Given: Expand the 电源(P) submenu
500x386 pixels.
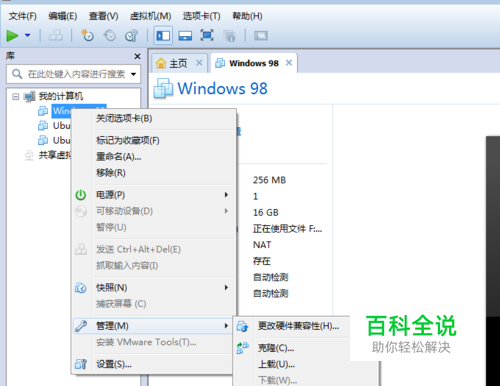Looking at the screenshot, I should [152, 195].
